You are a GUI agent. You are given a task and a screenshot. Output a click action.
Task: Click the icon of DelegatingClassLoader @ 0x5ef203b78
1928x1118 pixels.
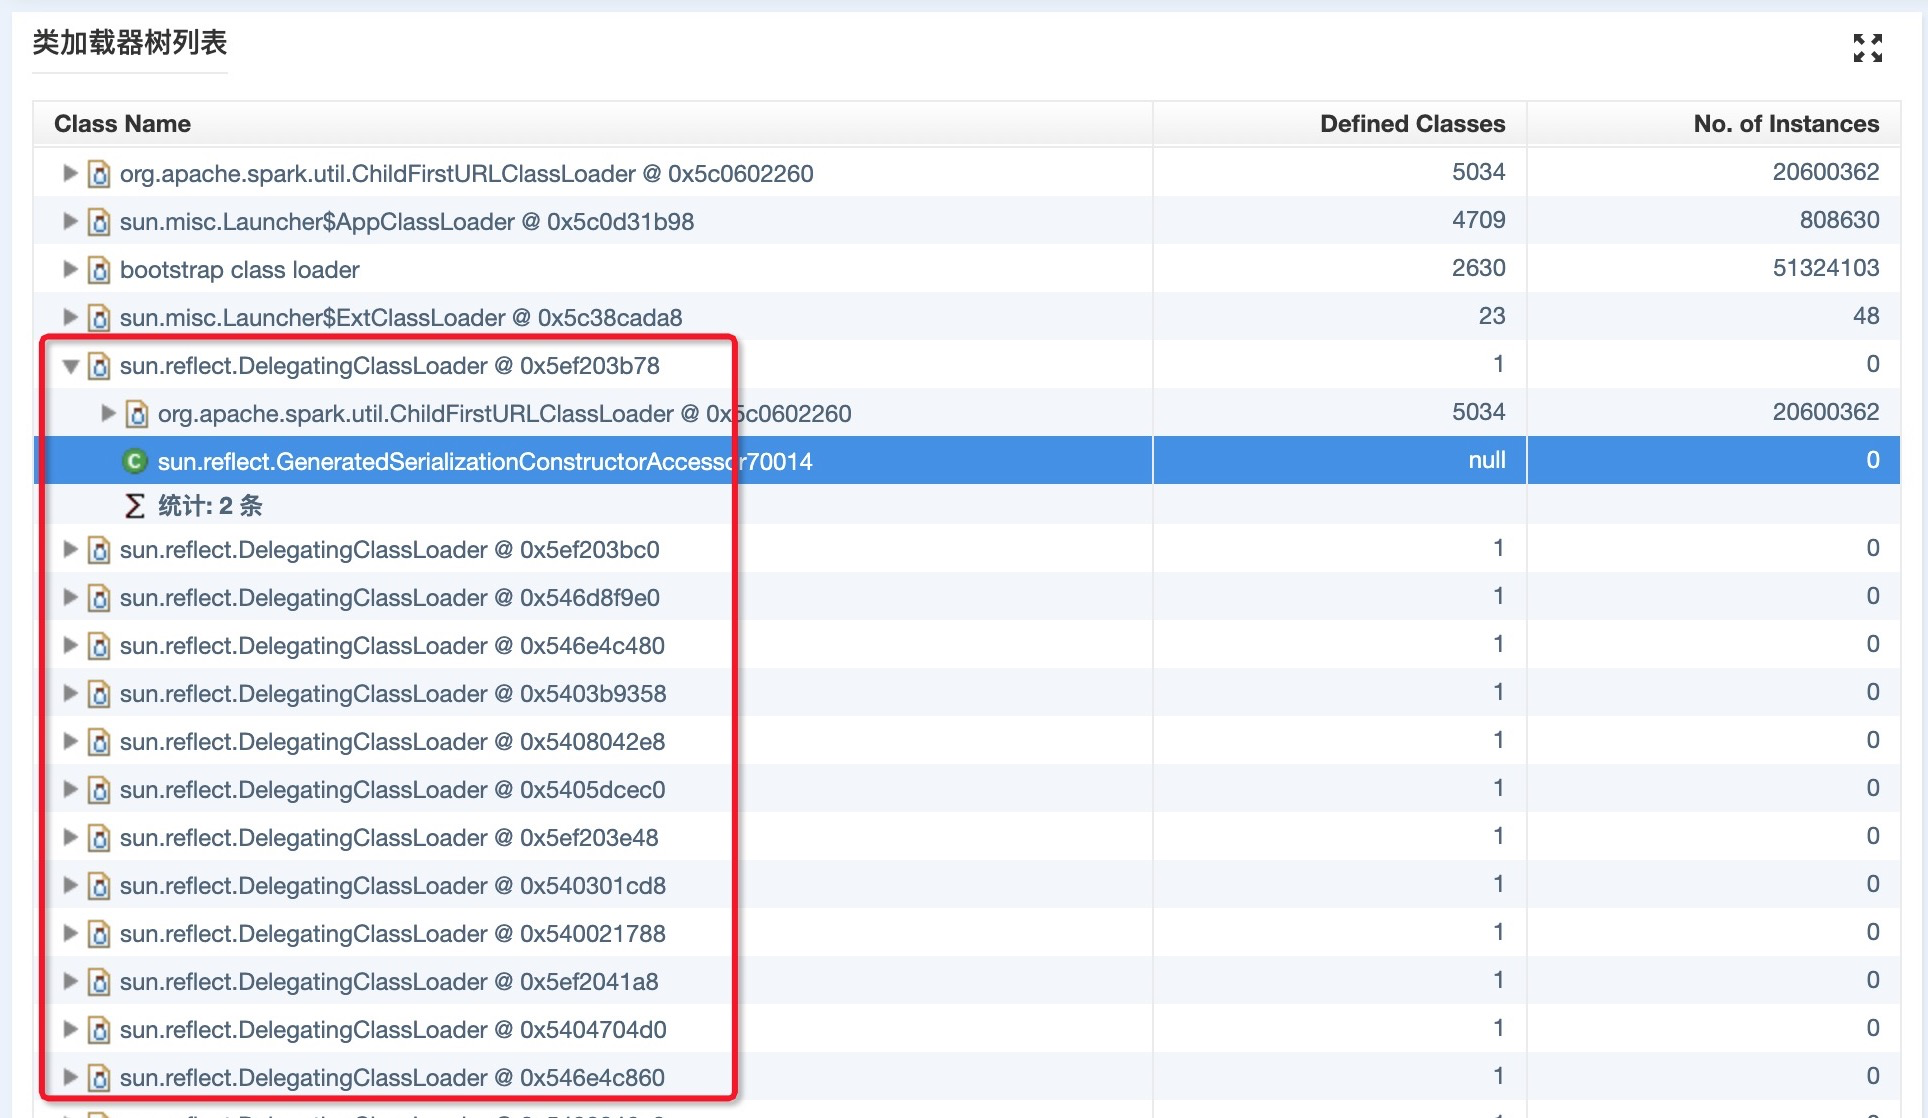click(x=99, y=366)
